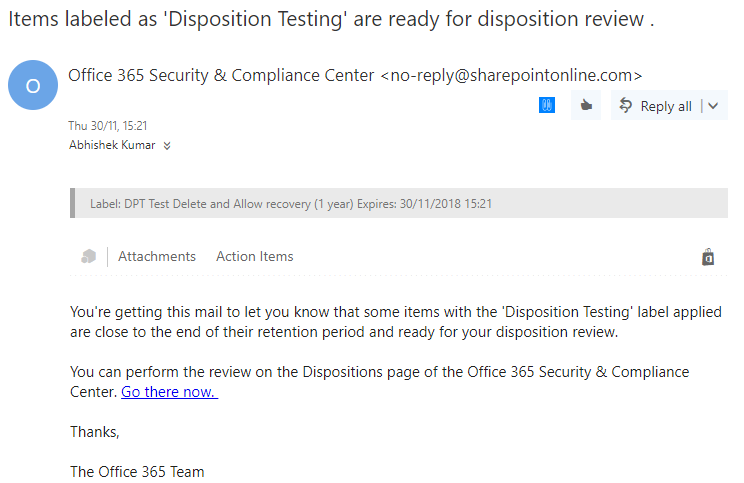
Task: Click the sender avatar circle with letter O
Action: [x=33, y=85]
